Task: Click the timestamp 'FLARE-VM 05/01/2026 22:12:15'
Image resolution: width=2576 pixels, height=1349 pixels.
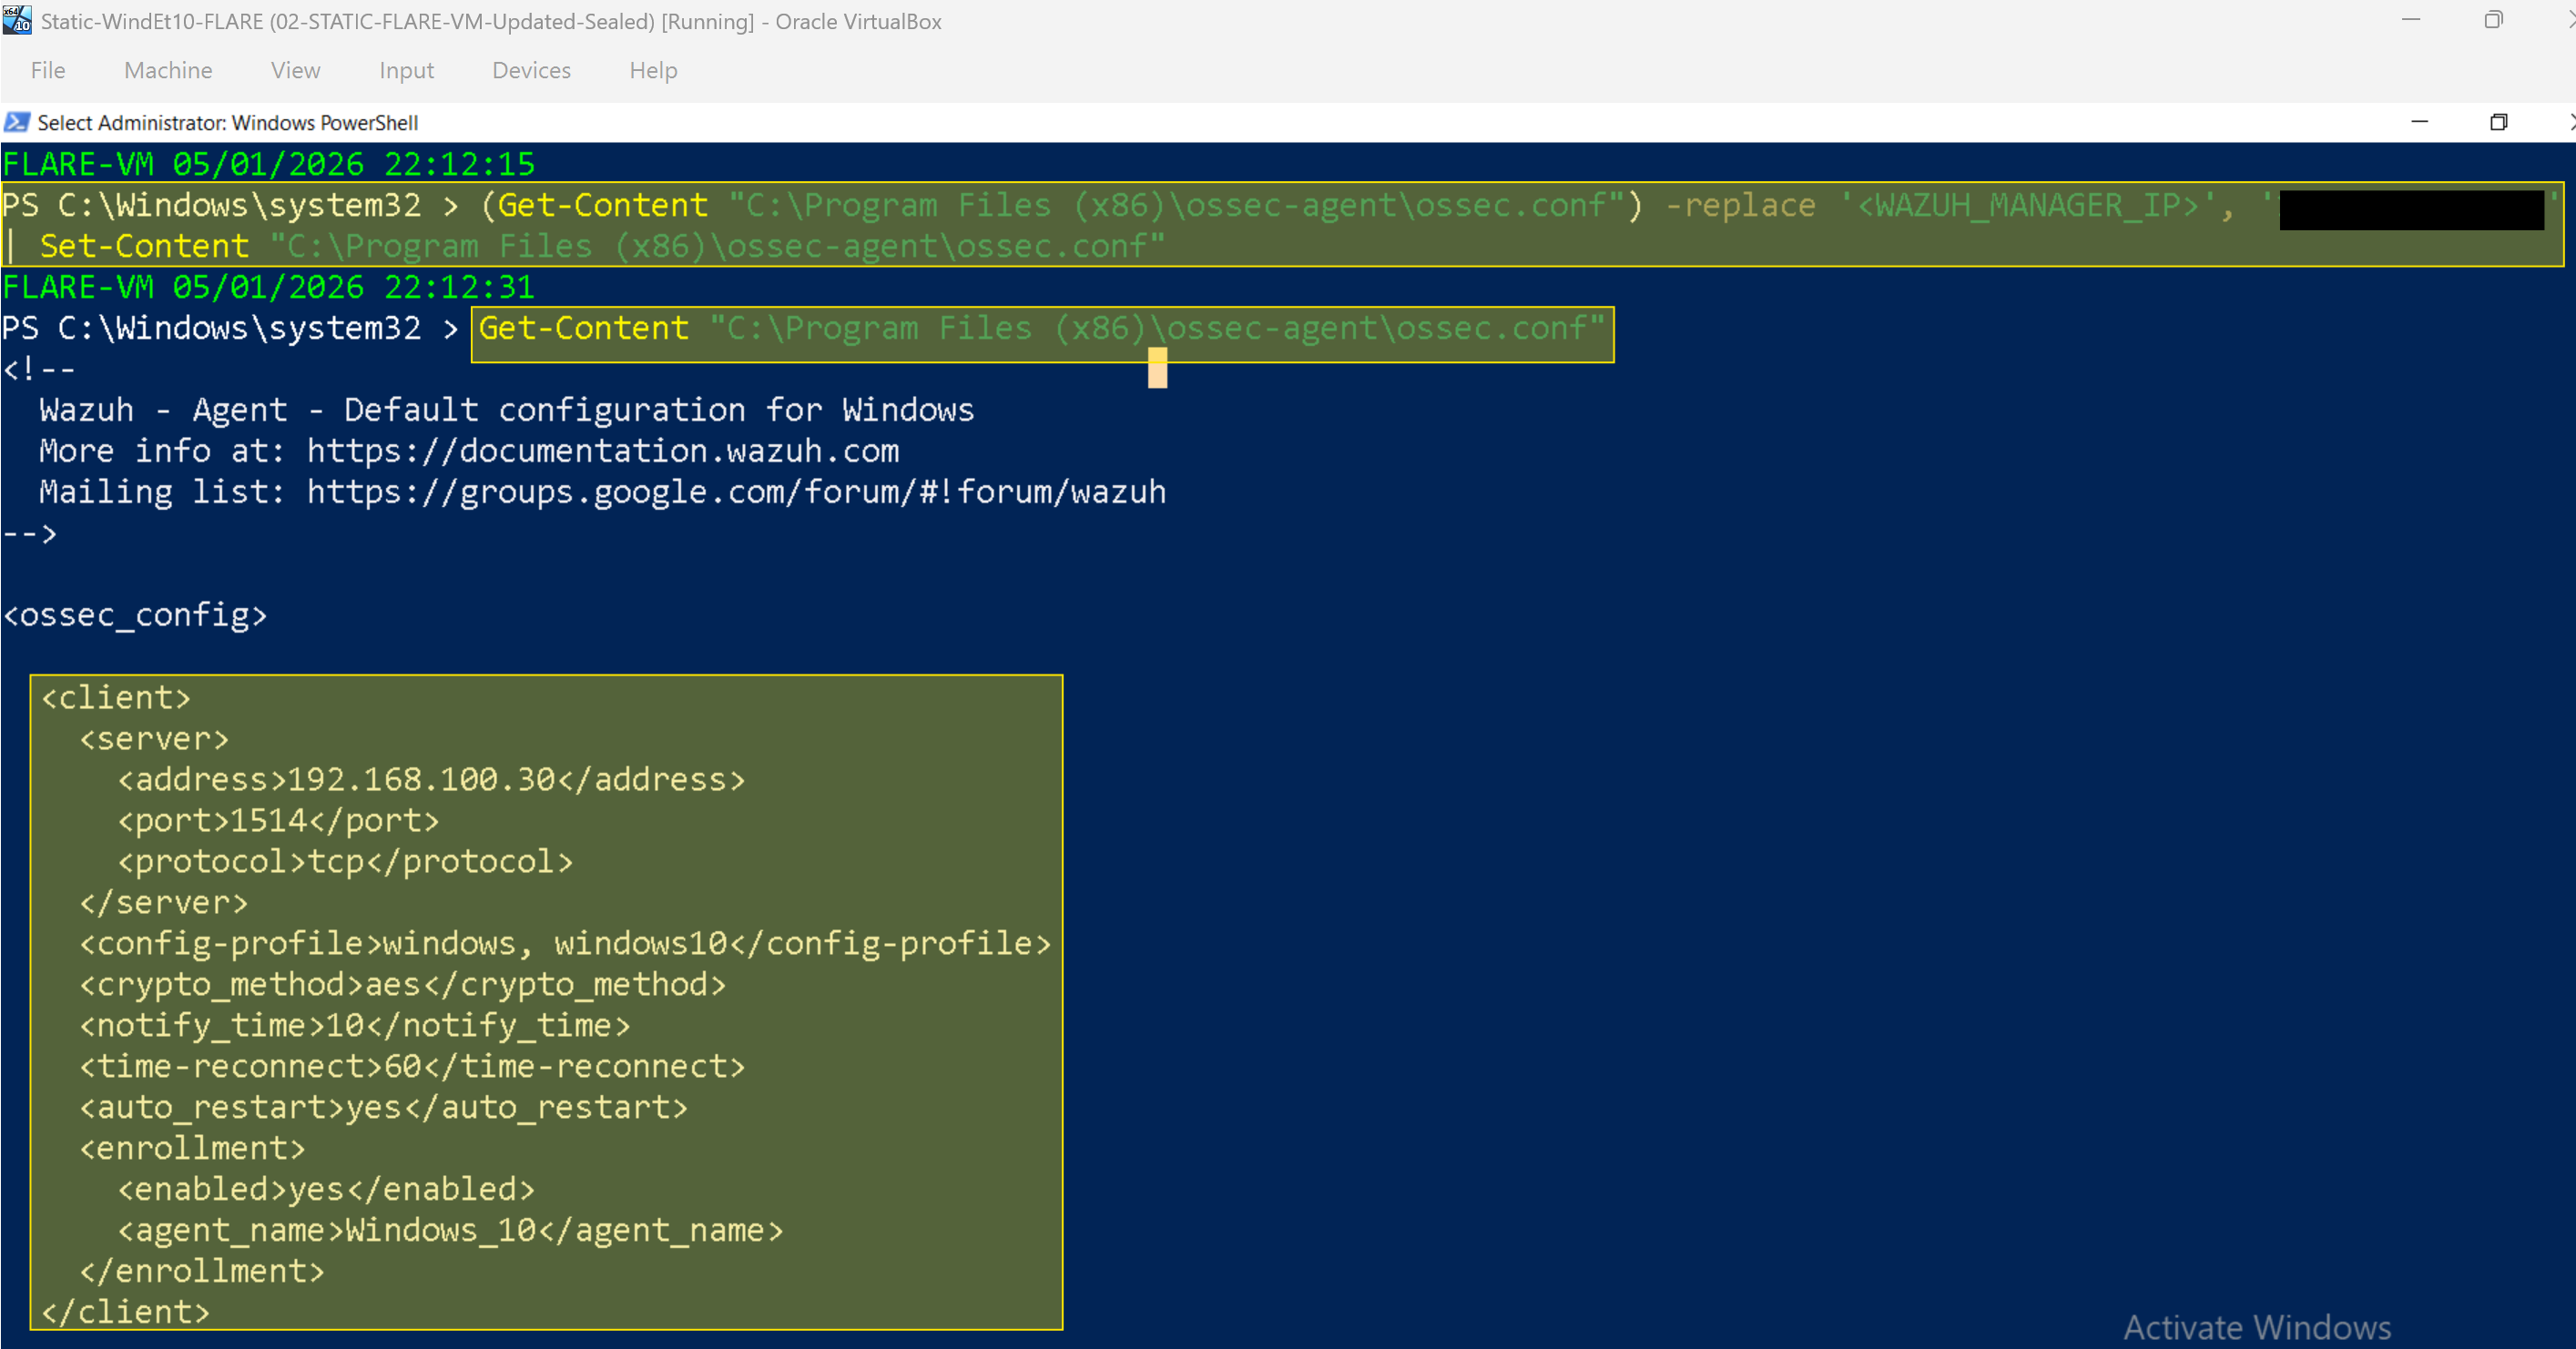Action: (268, 163)
